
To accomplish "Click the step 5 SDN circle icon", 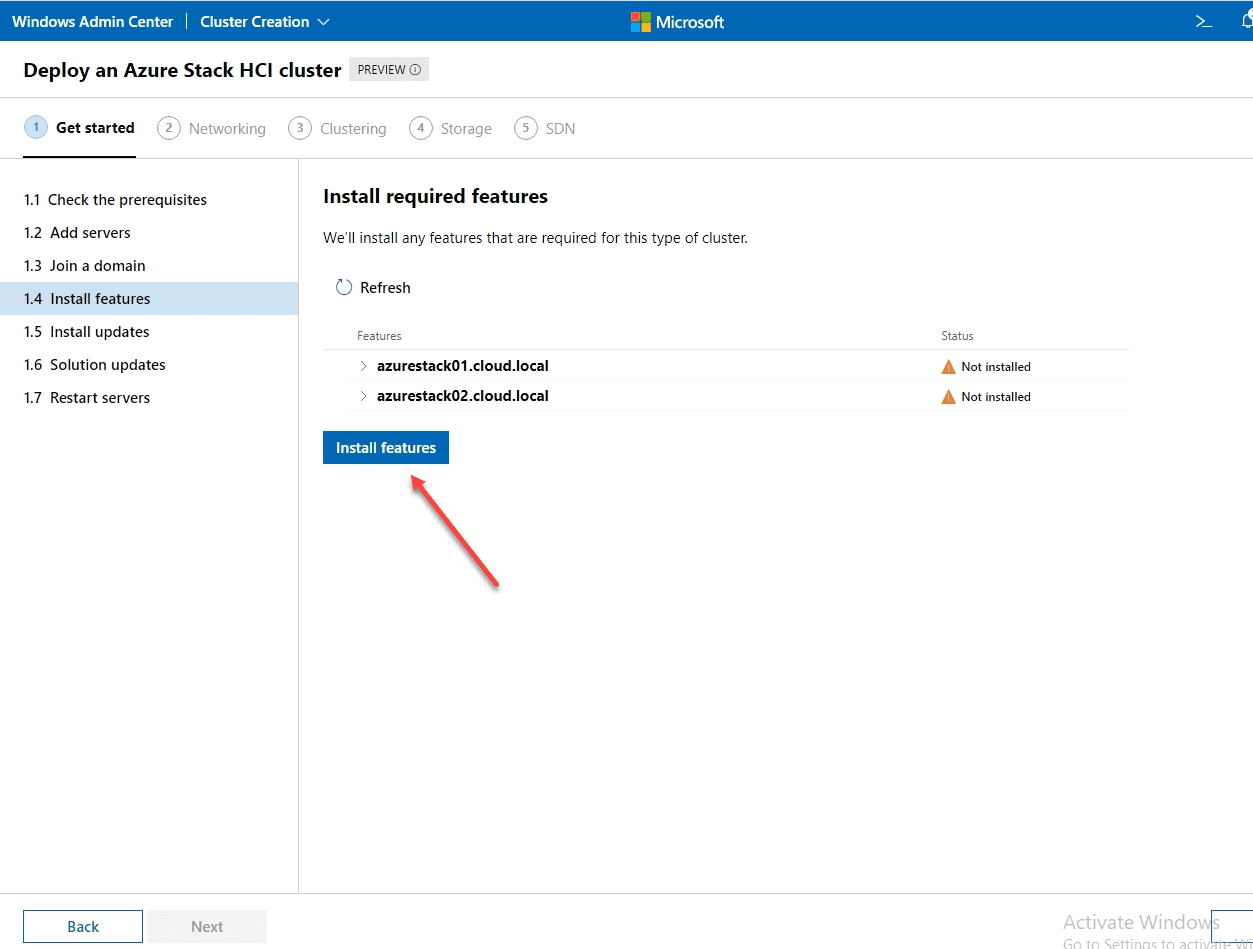I will [526, 128].
